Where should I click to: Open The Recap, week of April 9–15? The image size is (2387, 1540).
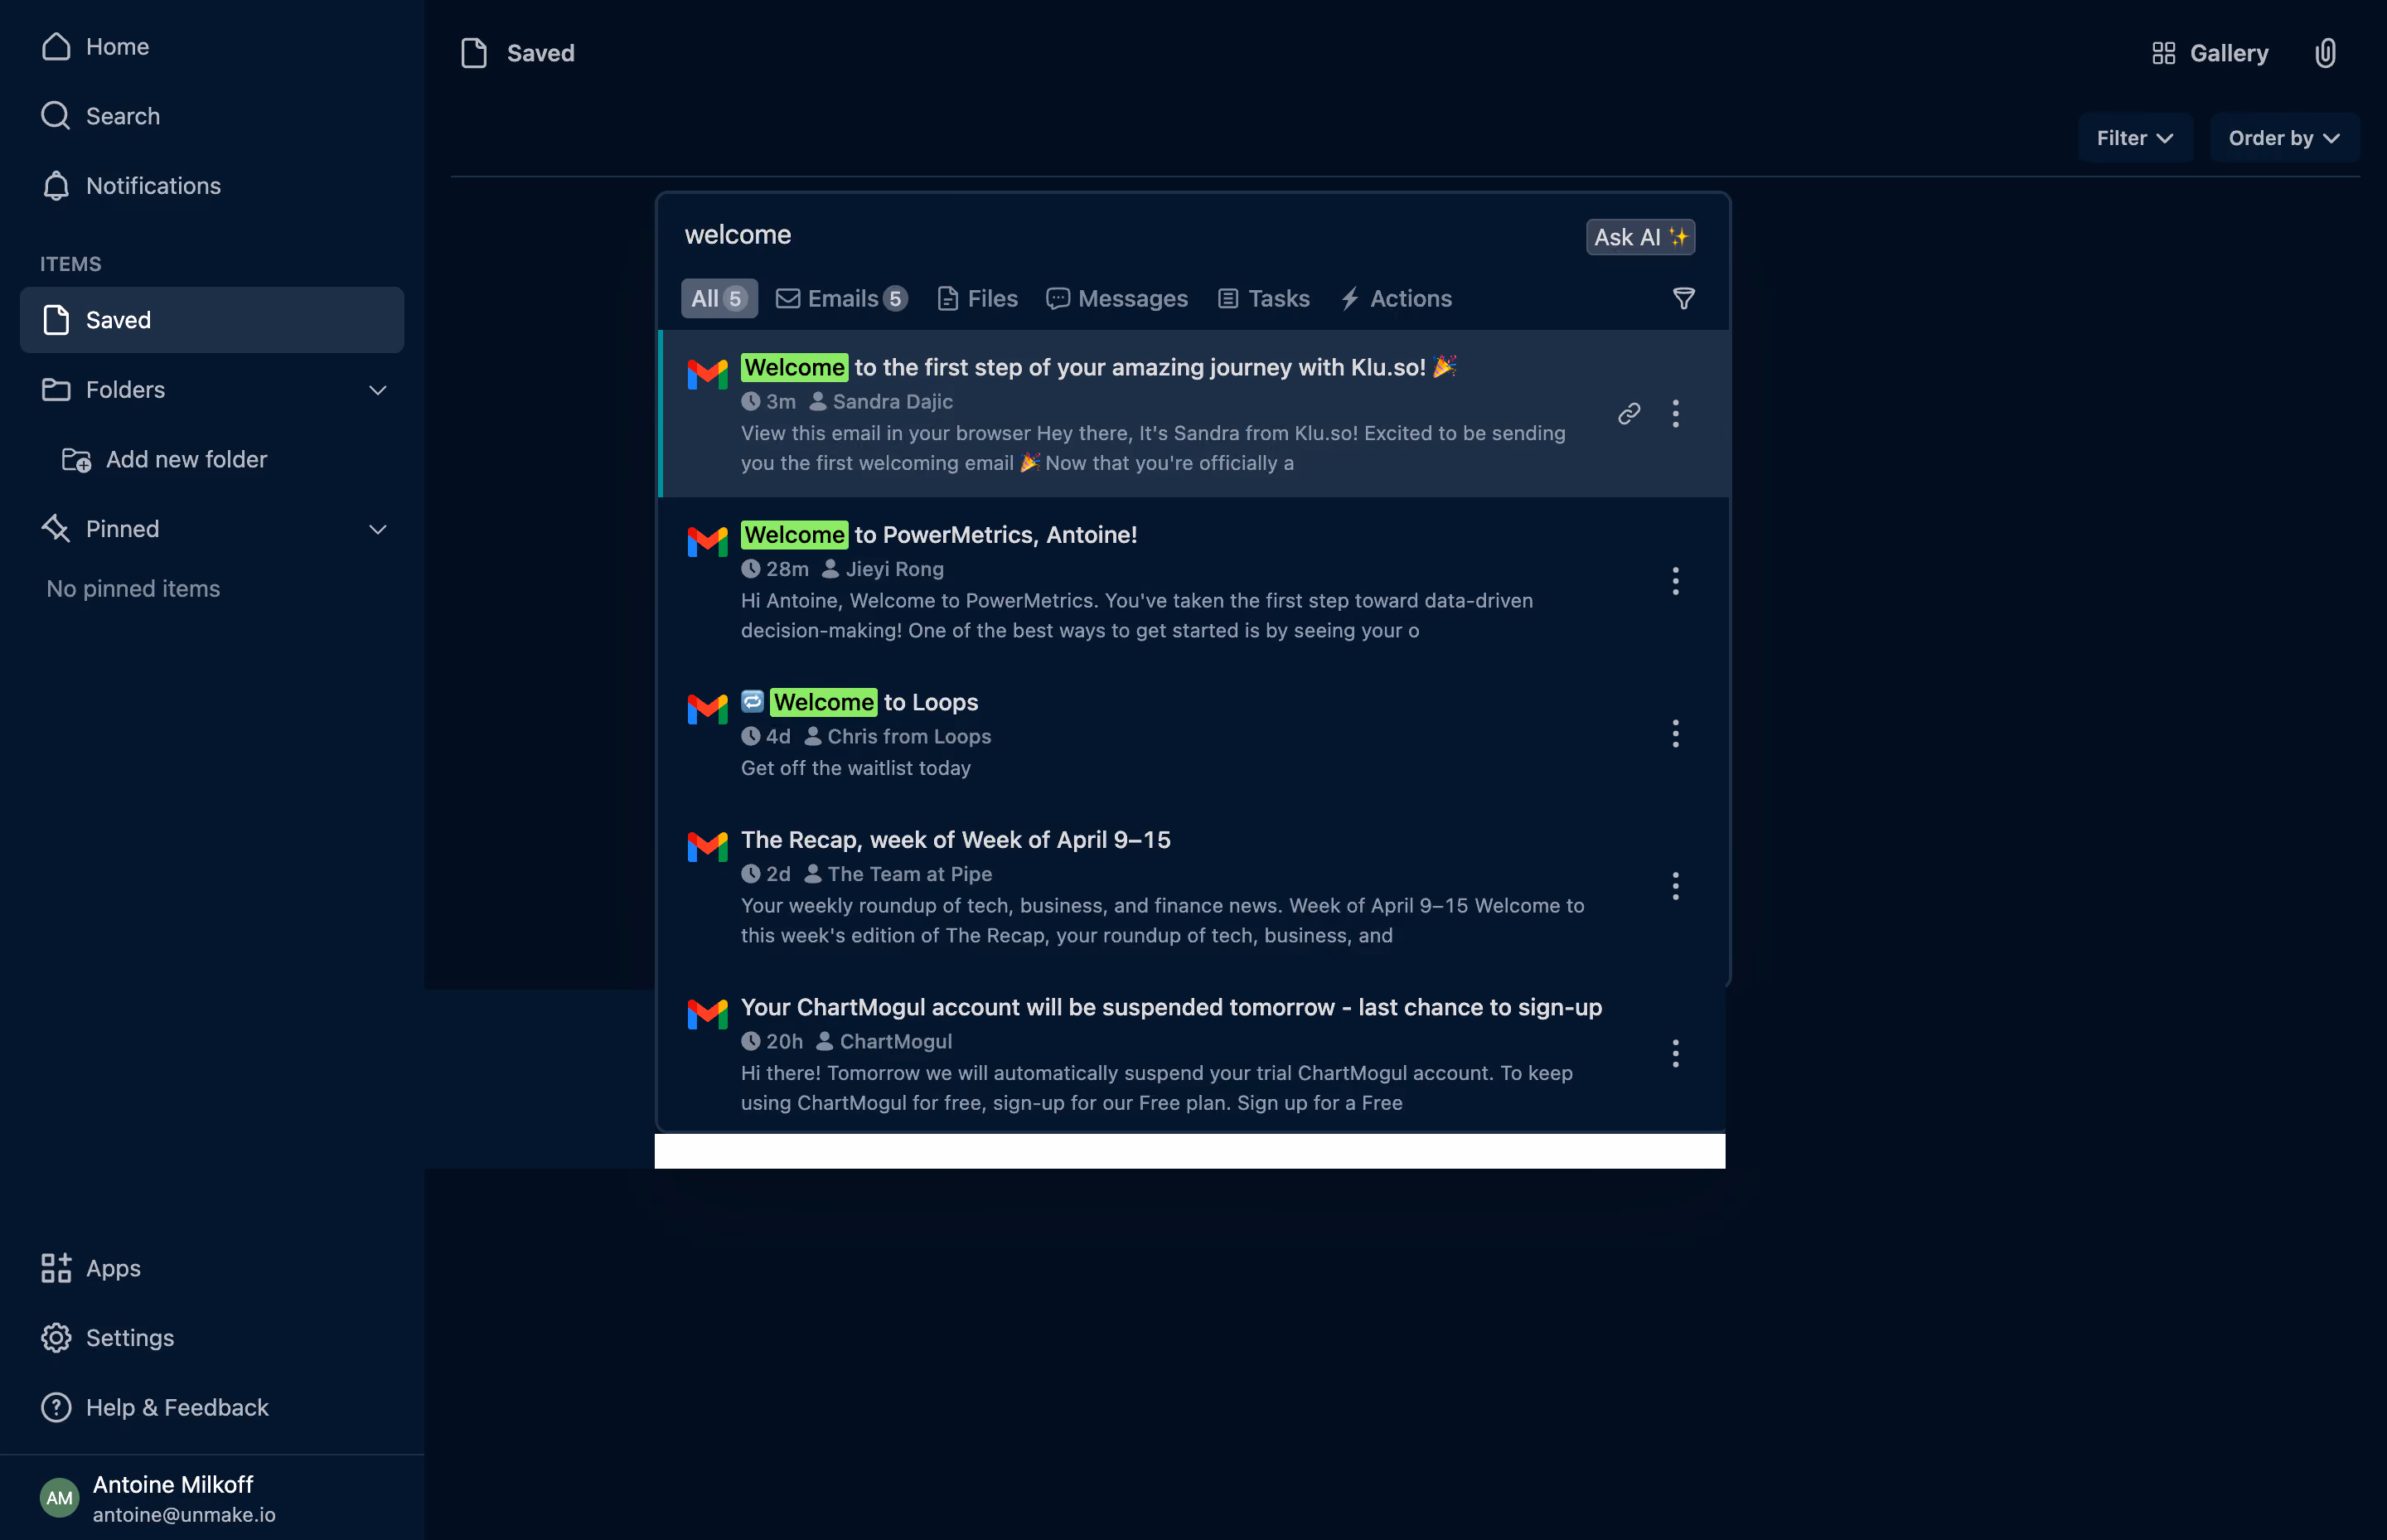point(1194,886)
